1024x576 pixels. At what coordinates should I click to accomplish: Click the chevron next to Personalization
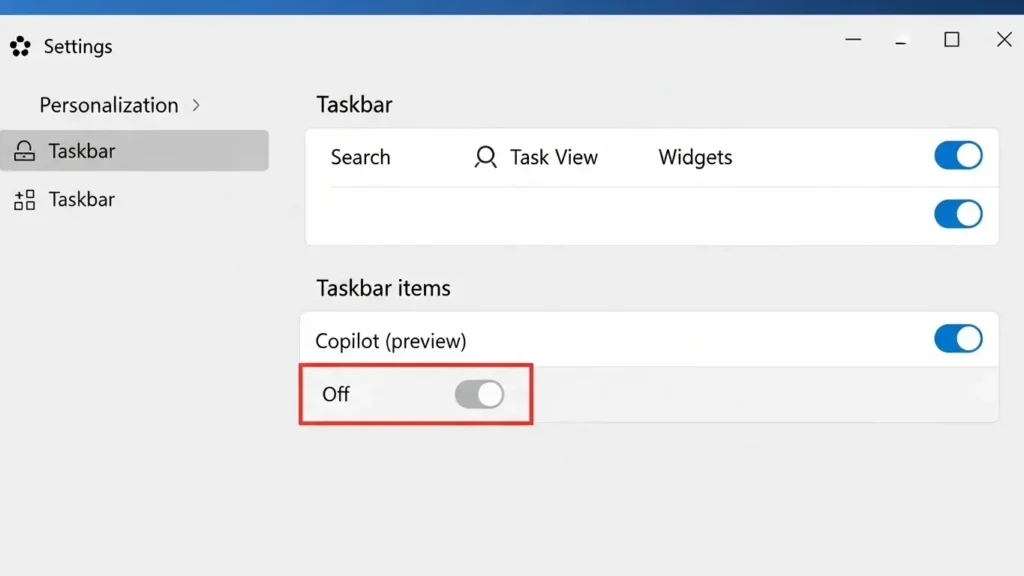[196, 104]
